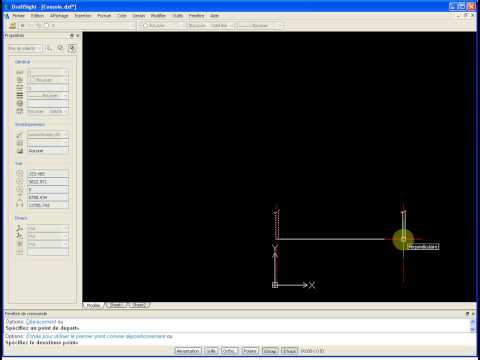Click the Vue field showing 0
The width and height of the screenshot is (480, 360).
48,190
